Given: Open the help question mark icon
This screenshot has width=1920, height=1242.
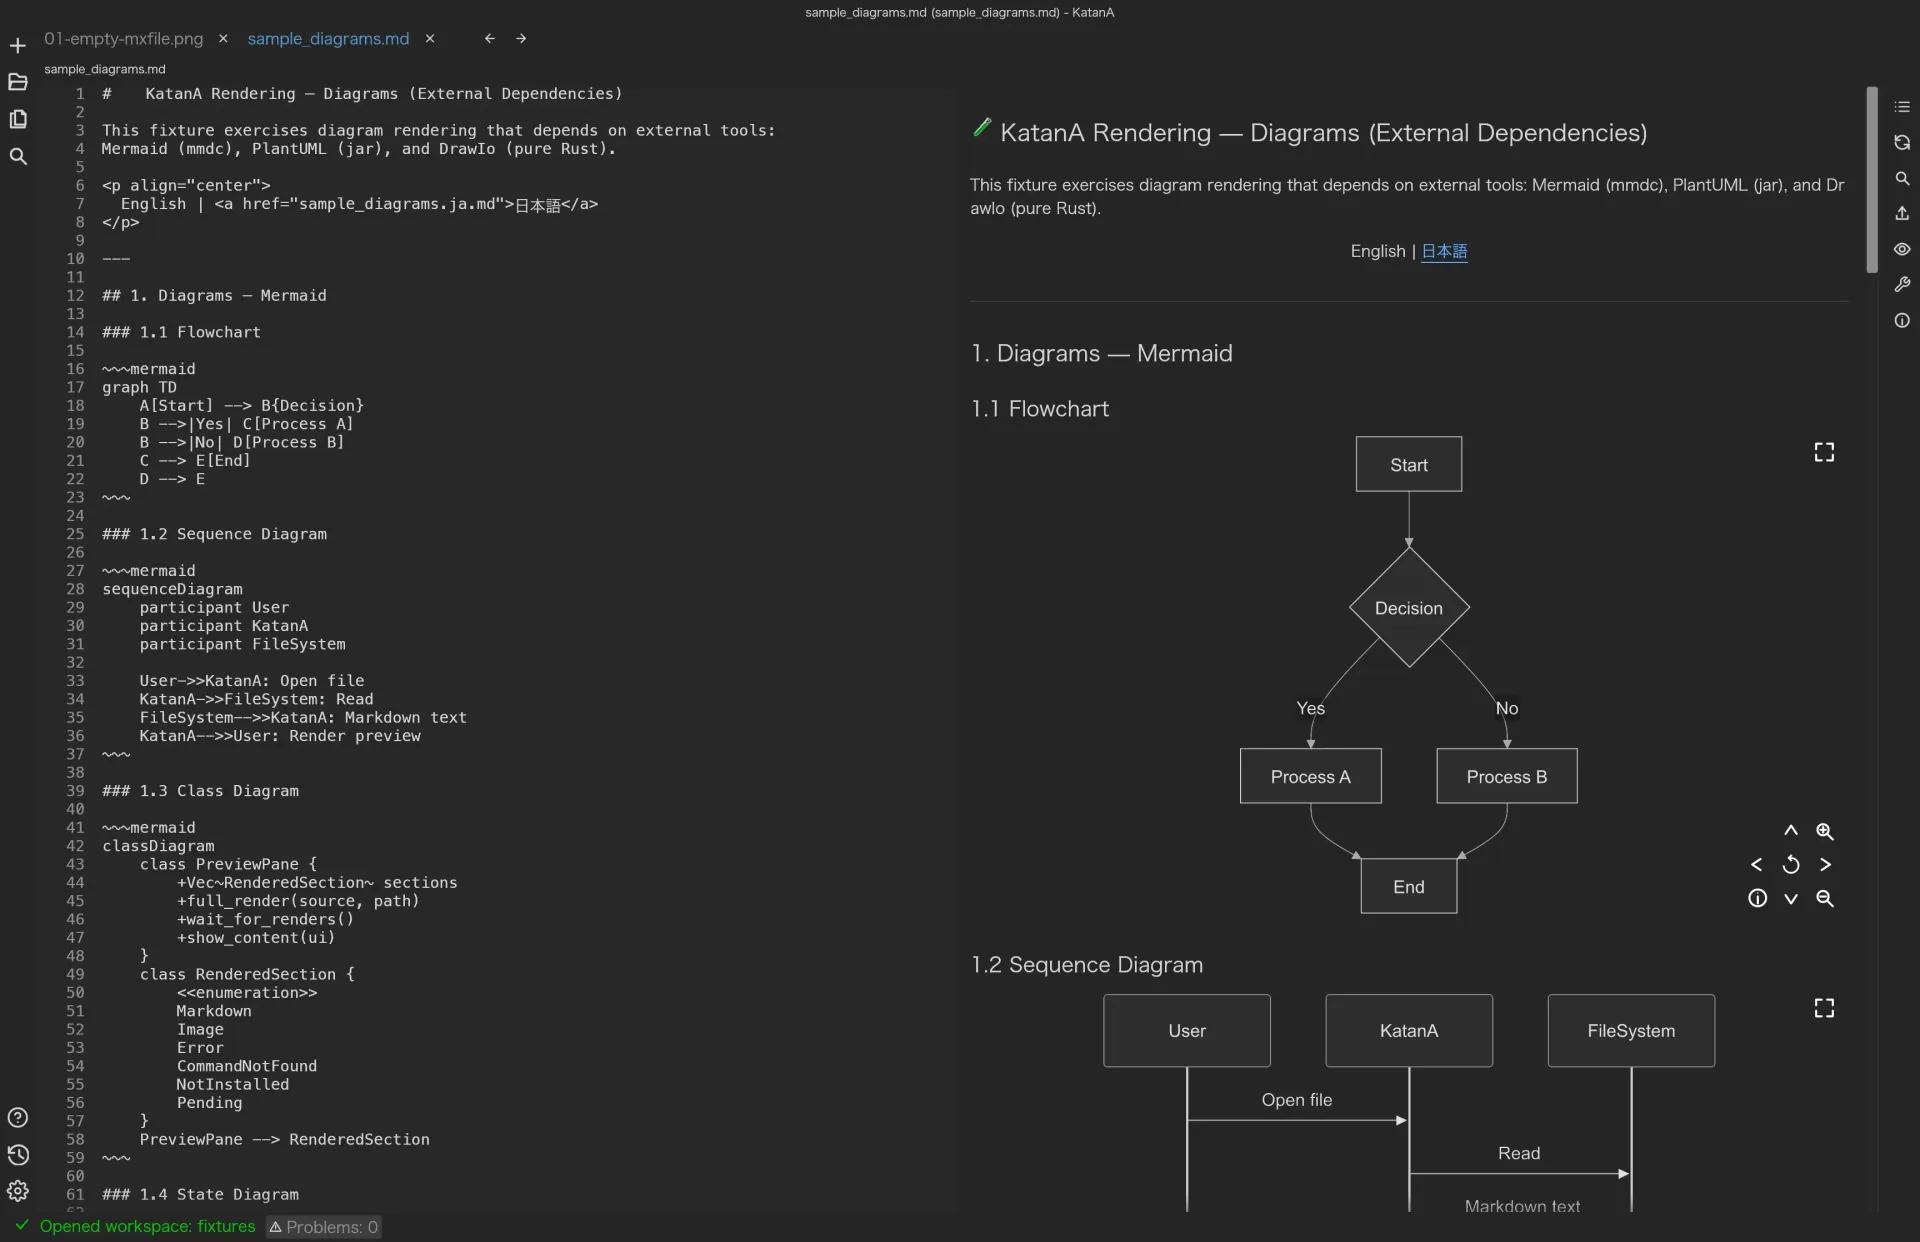Looking at the screenshot, I should click(x=17, y=1118).
